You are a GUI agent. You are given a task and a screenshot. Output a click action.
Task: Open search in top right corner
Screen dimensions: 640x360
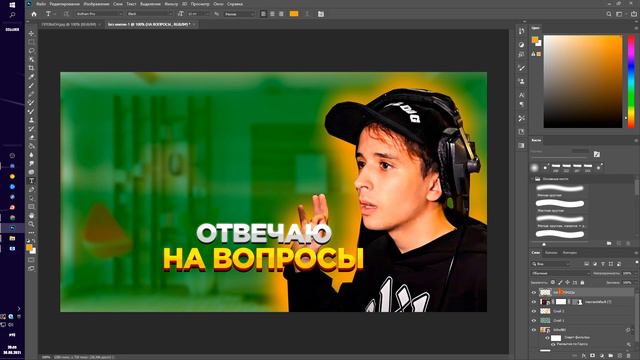click(609, 14)
